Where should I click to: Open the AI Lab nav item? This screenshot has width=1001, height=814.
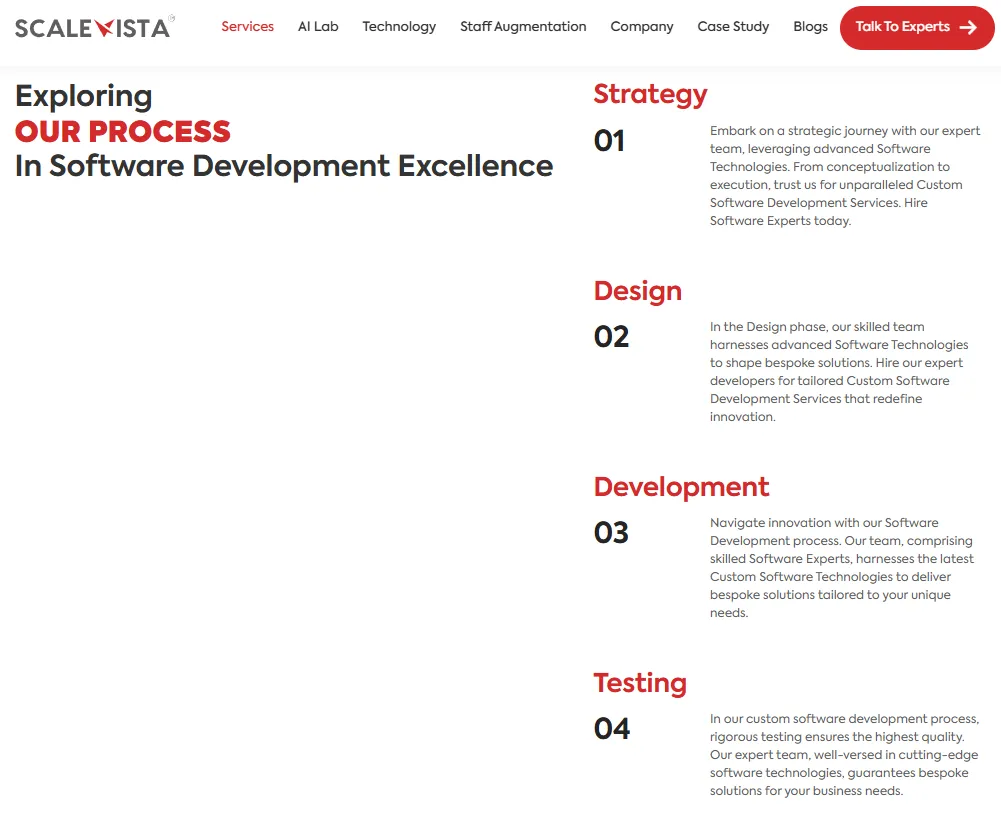click(318, 27)
